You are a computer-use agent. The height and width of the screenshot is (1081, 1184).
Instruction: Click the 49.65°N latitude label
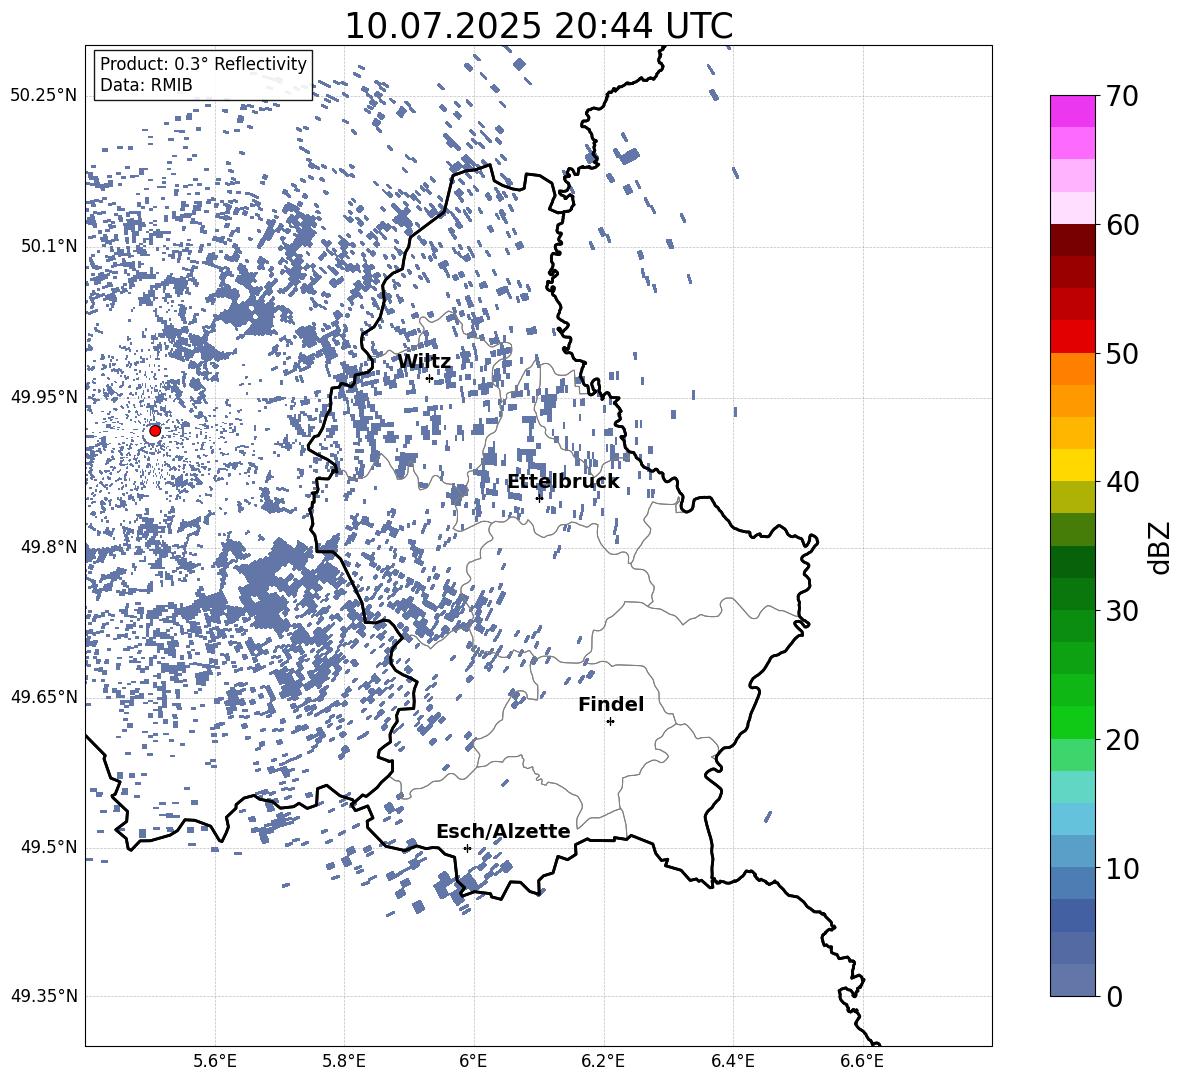pos(44,696)
